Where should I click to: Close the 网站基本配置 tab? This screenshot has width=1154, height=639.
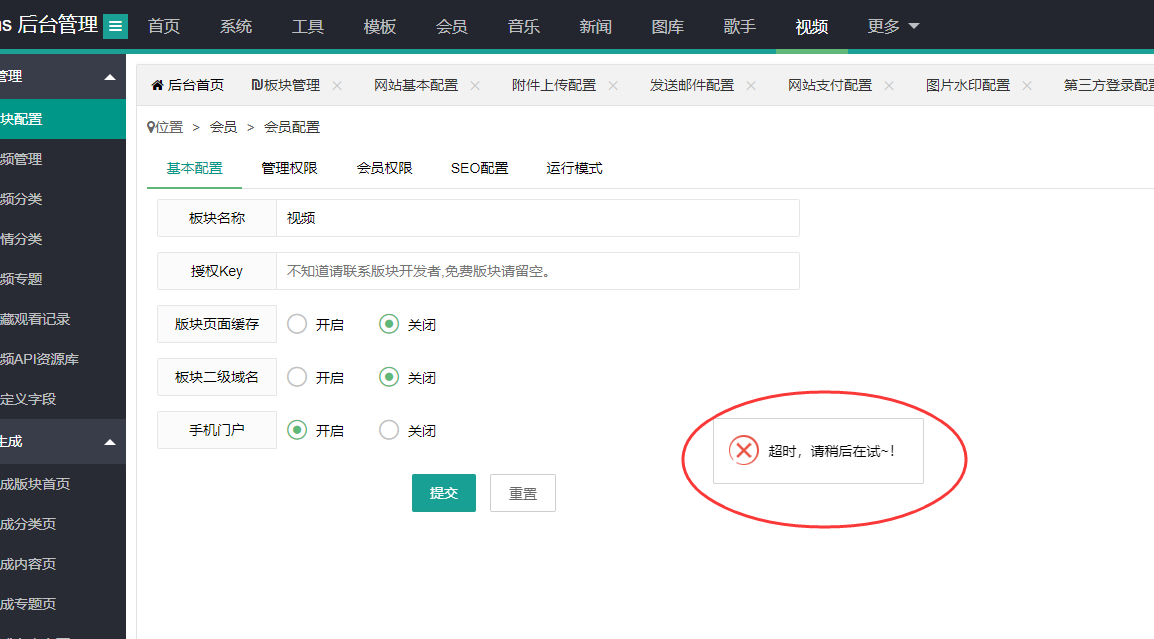[x=475, y=86]
